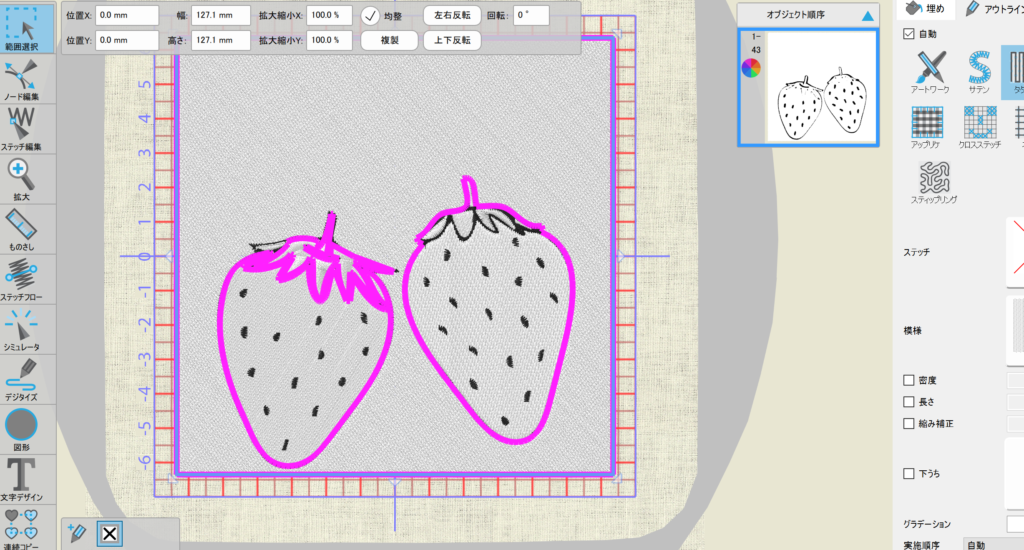Toggle the 均整 proportional checkbox

pos(370,16)
